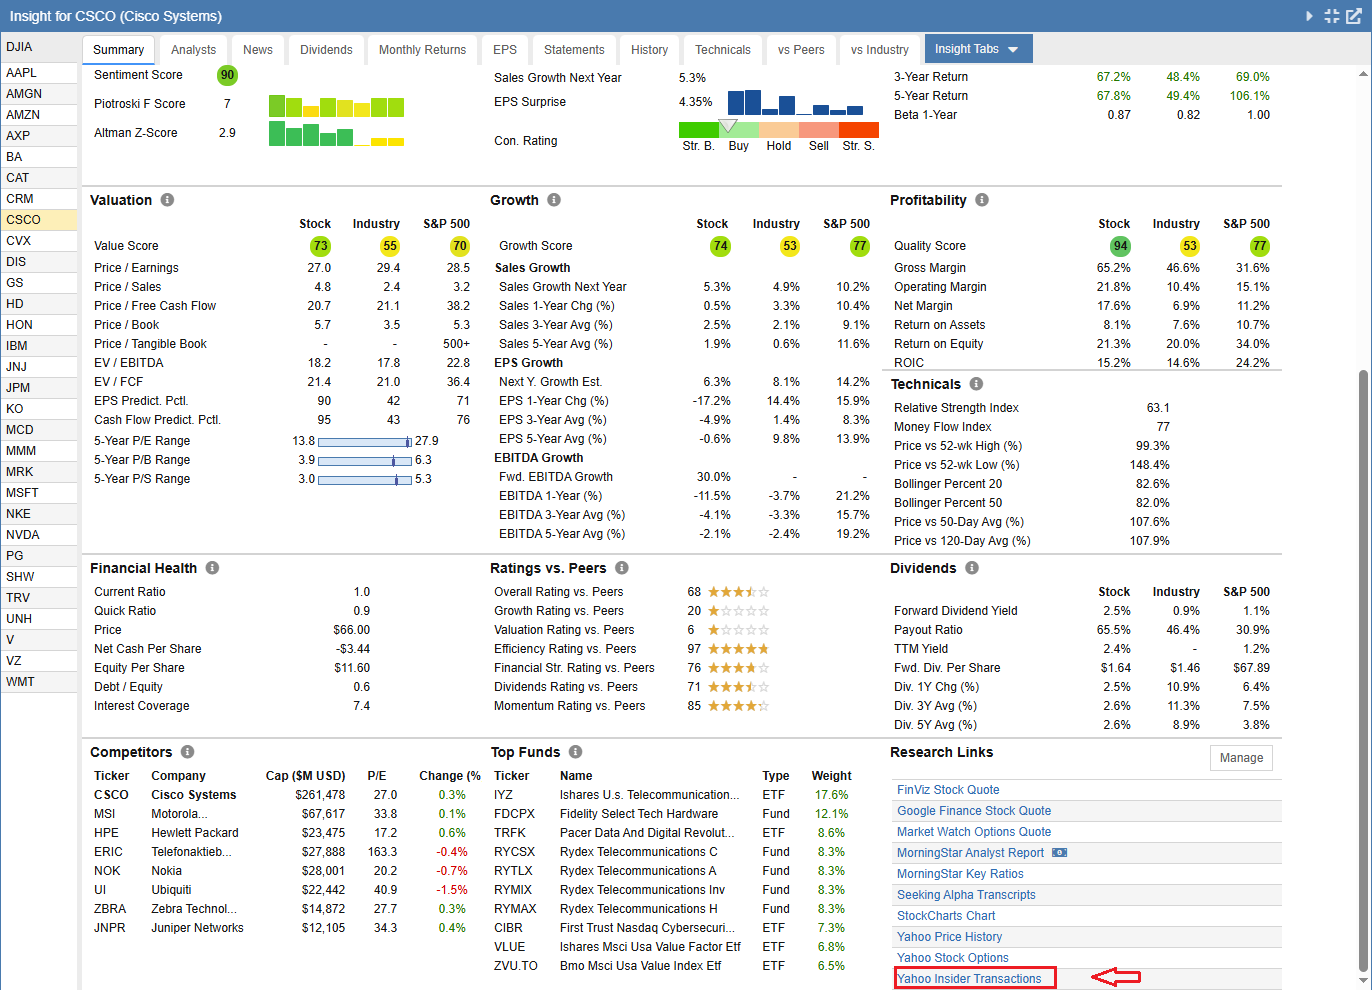Click the 5-Year P/E Range bar
Screen dimensions: 1372x990
365,441
